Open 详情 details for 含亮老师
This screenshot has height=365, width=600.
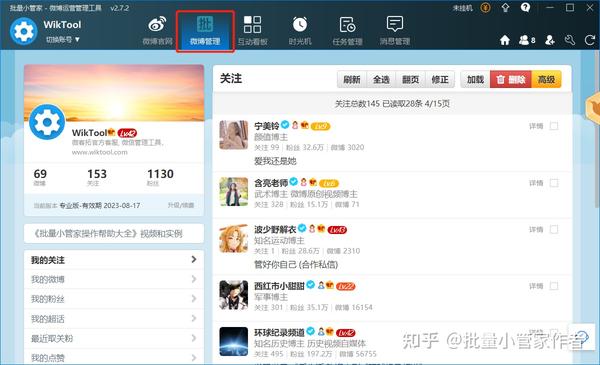[x=536, y=183]
